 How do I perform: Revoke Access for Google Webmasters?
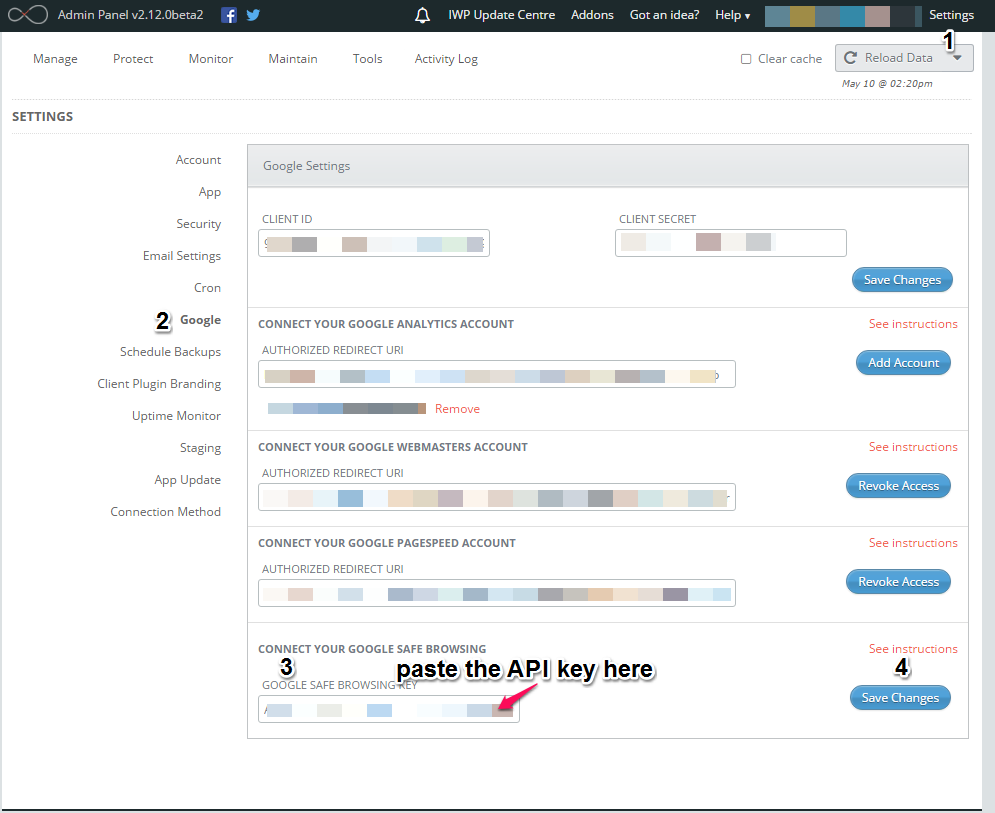point(898,486)
